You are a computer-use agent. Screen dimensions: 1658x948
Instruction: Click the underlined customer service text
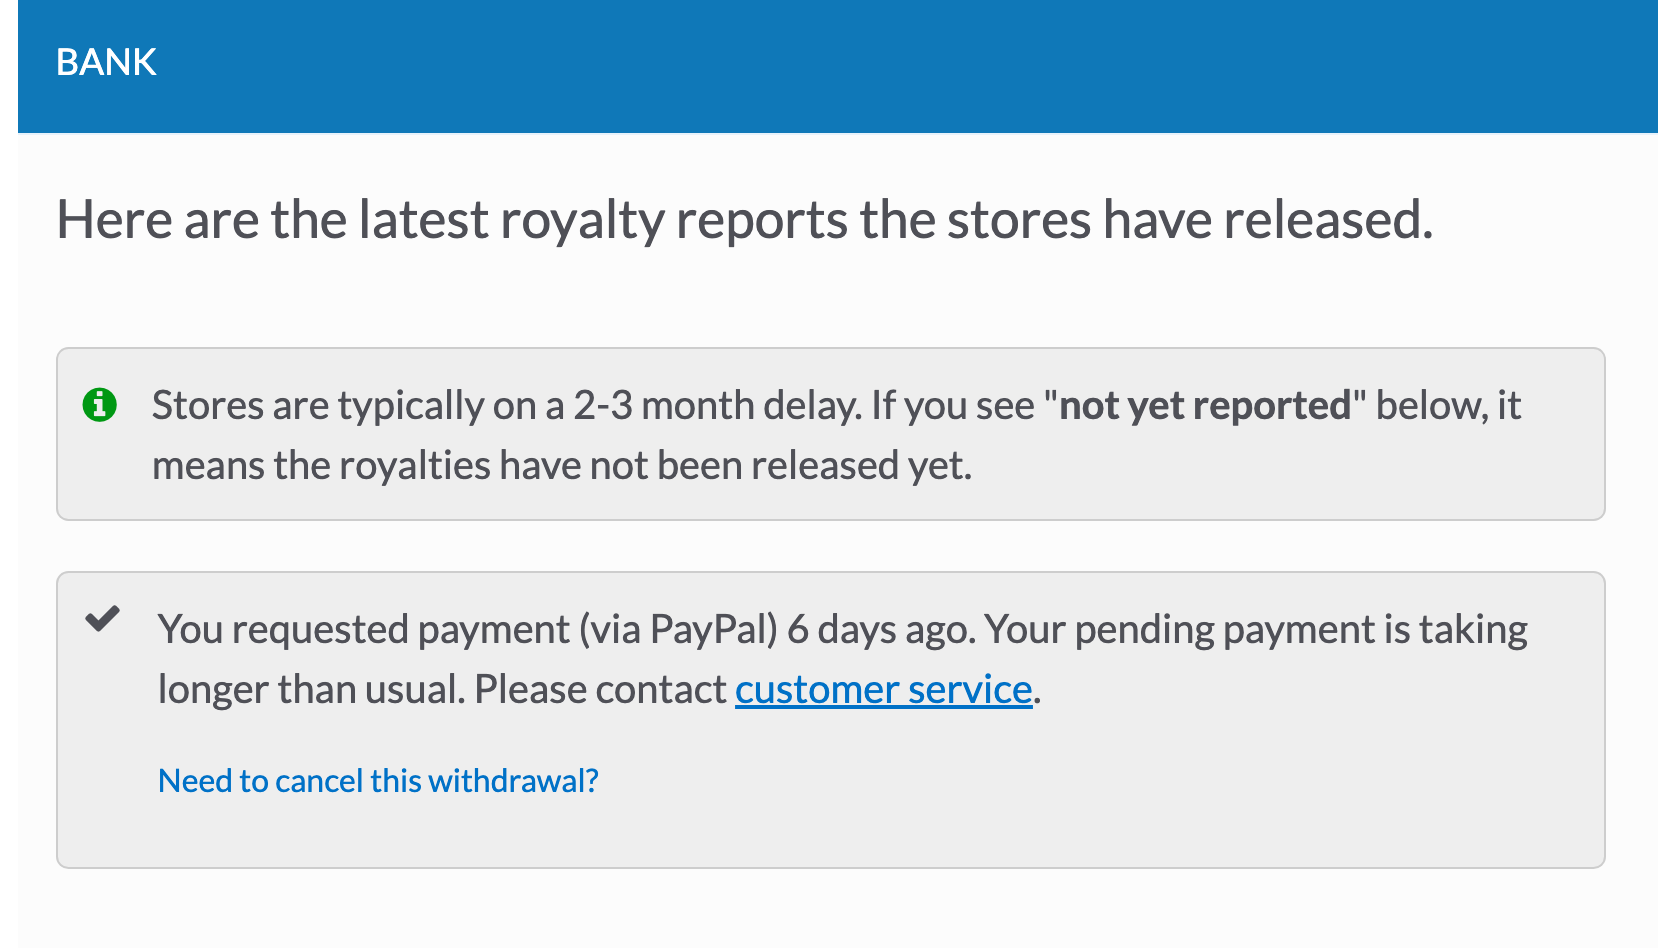(883, 689)
